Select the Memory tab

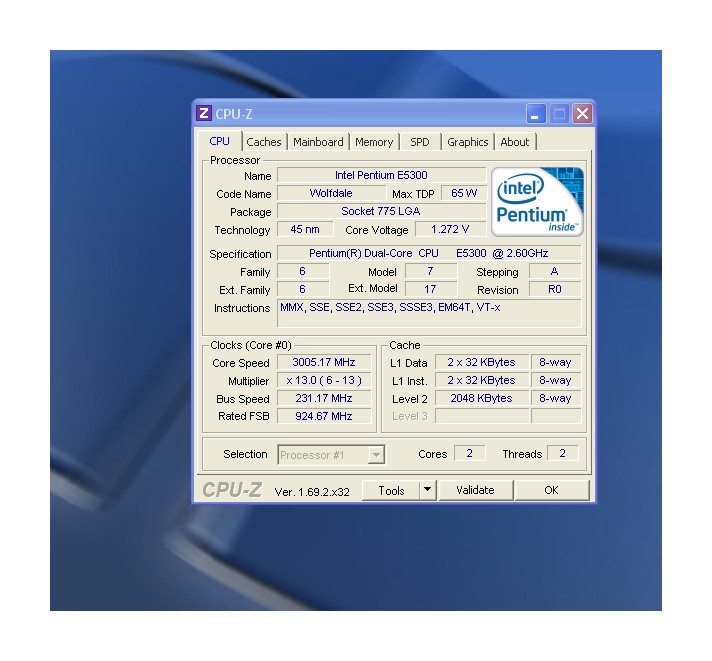[374, 142]
